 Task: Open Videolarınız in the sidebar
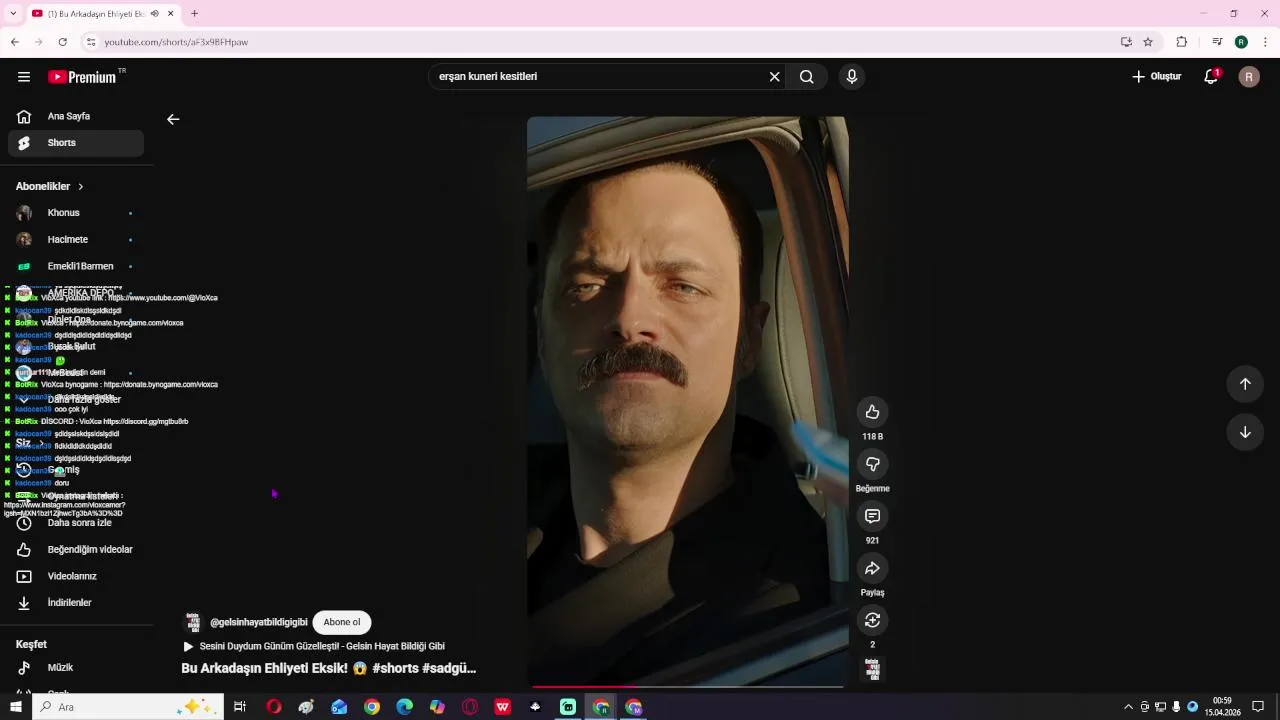[76, 576]
